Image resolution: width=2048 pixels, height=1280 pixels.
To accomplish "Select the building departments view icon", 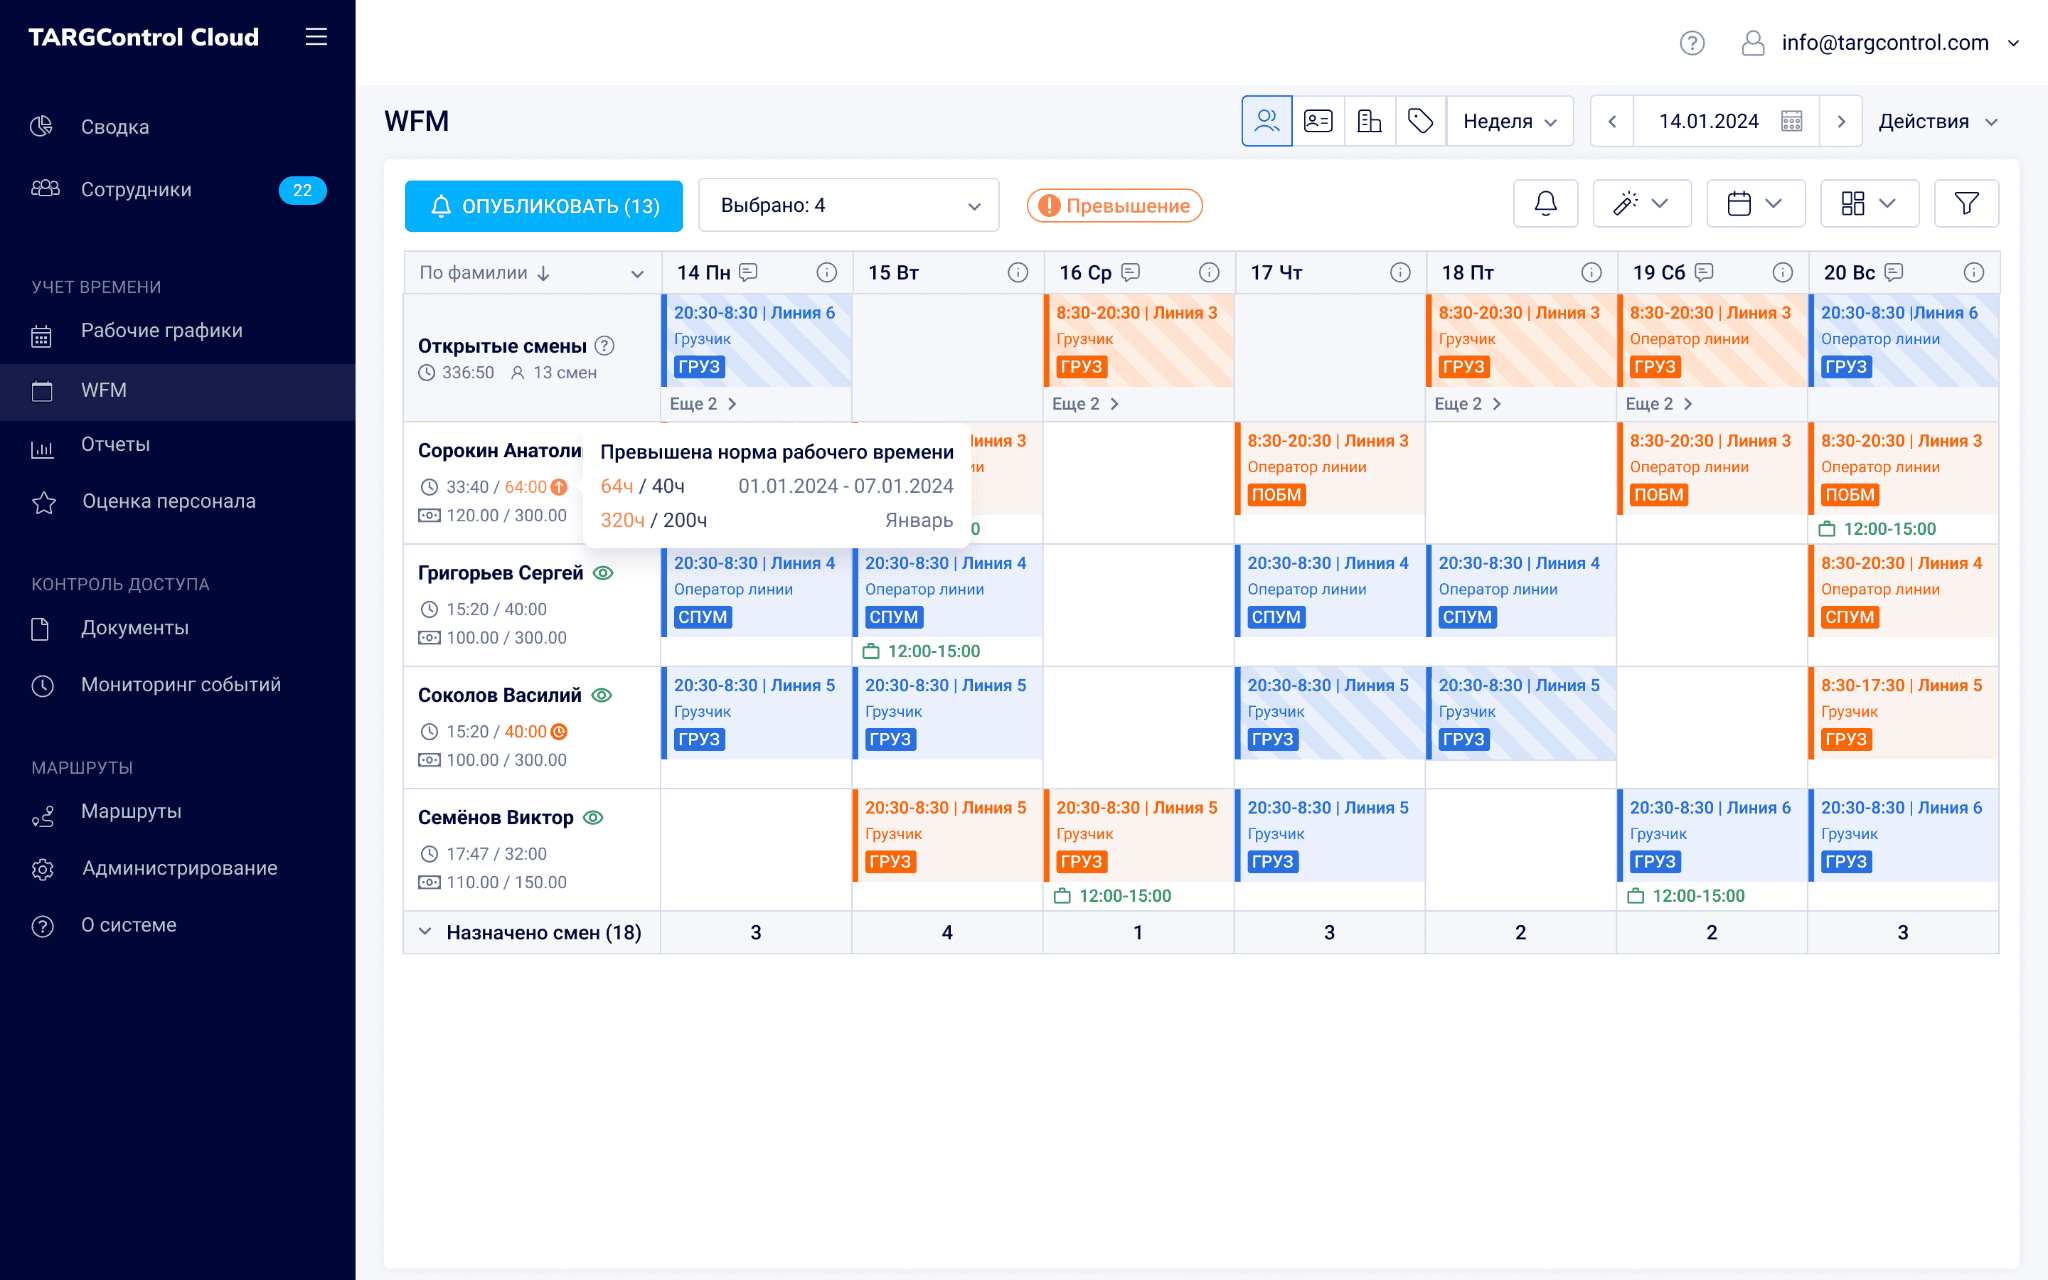I will [x=1369, y=121].
